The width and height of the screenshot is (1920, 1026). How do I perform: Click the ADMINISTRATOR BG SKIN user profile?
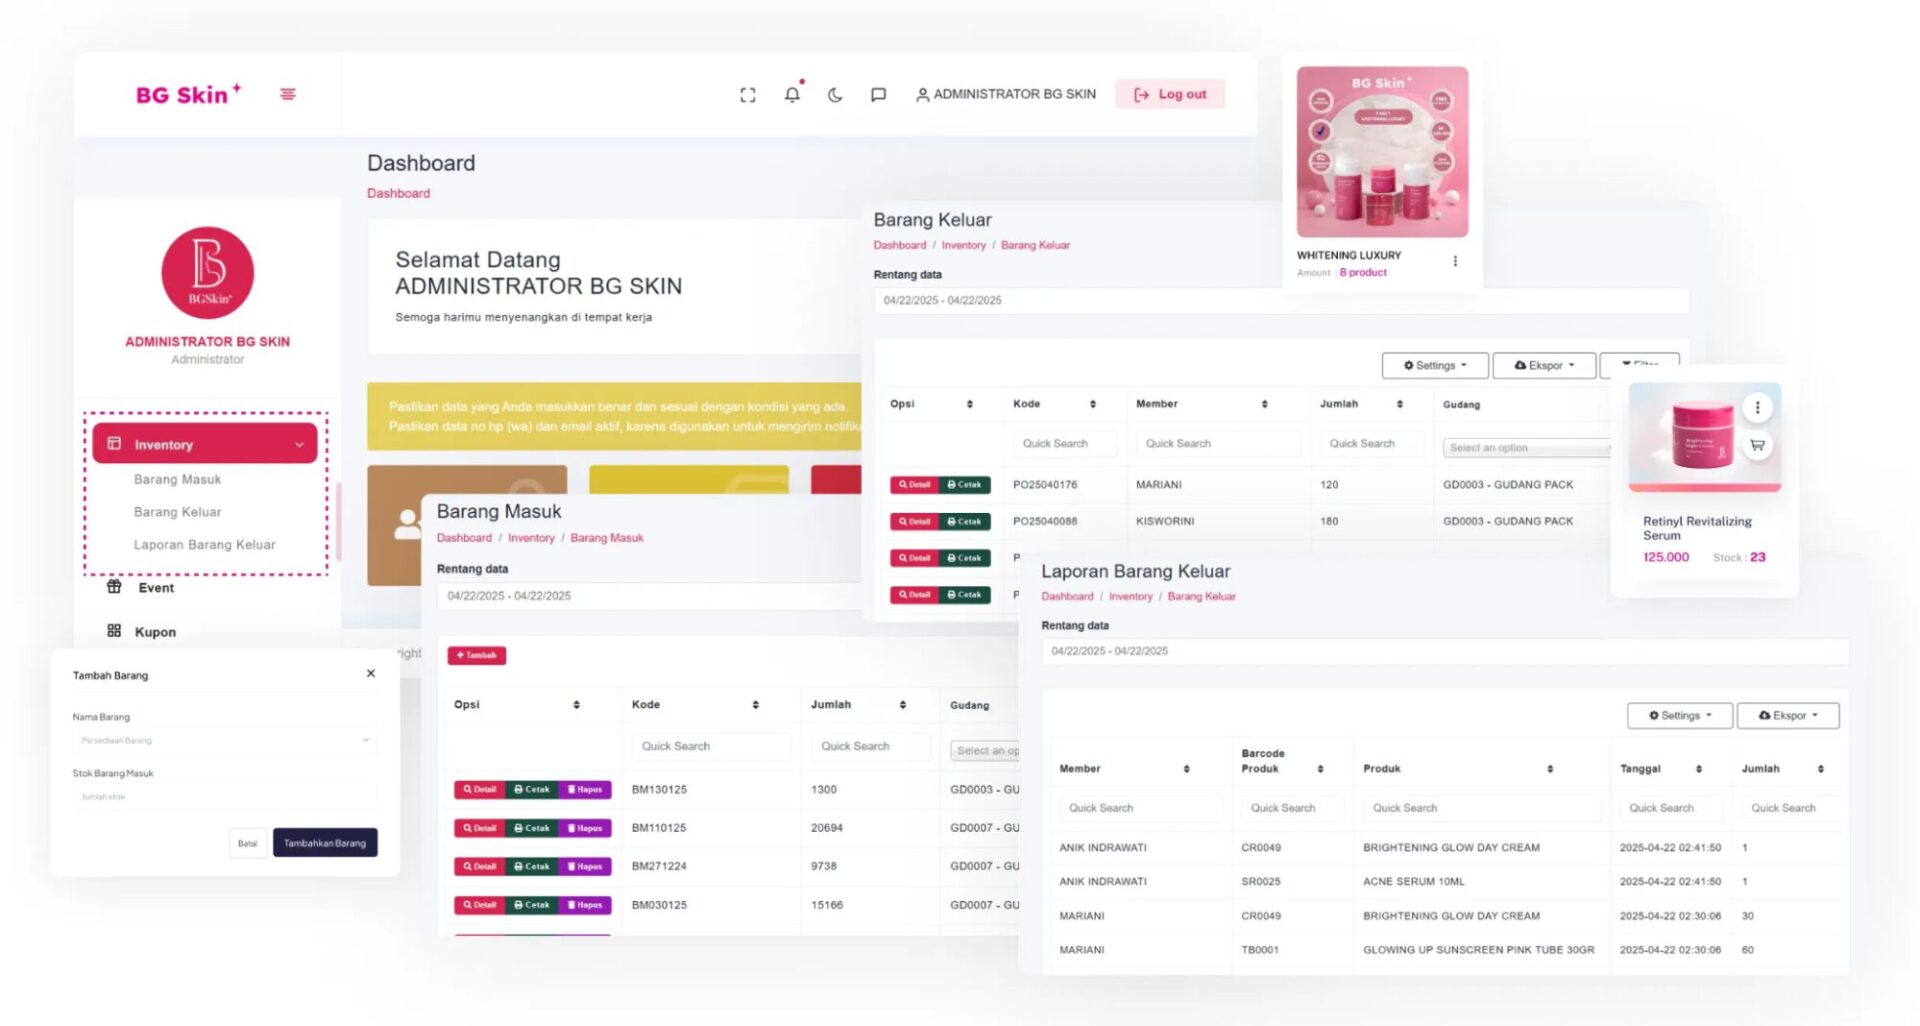point(1006,94)
